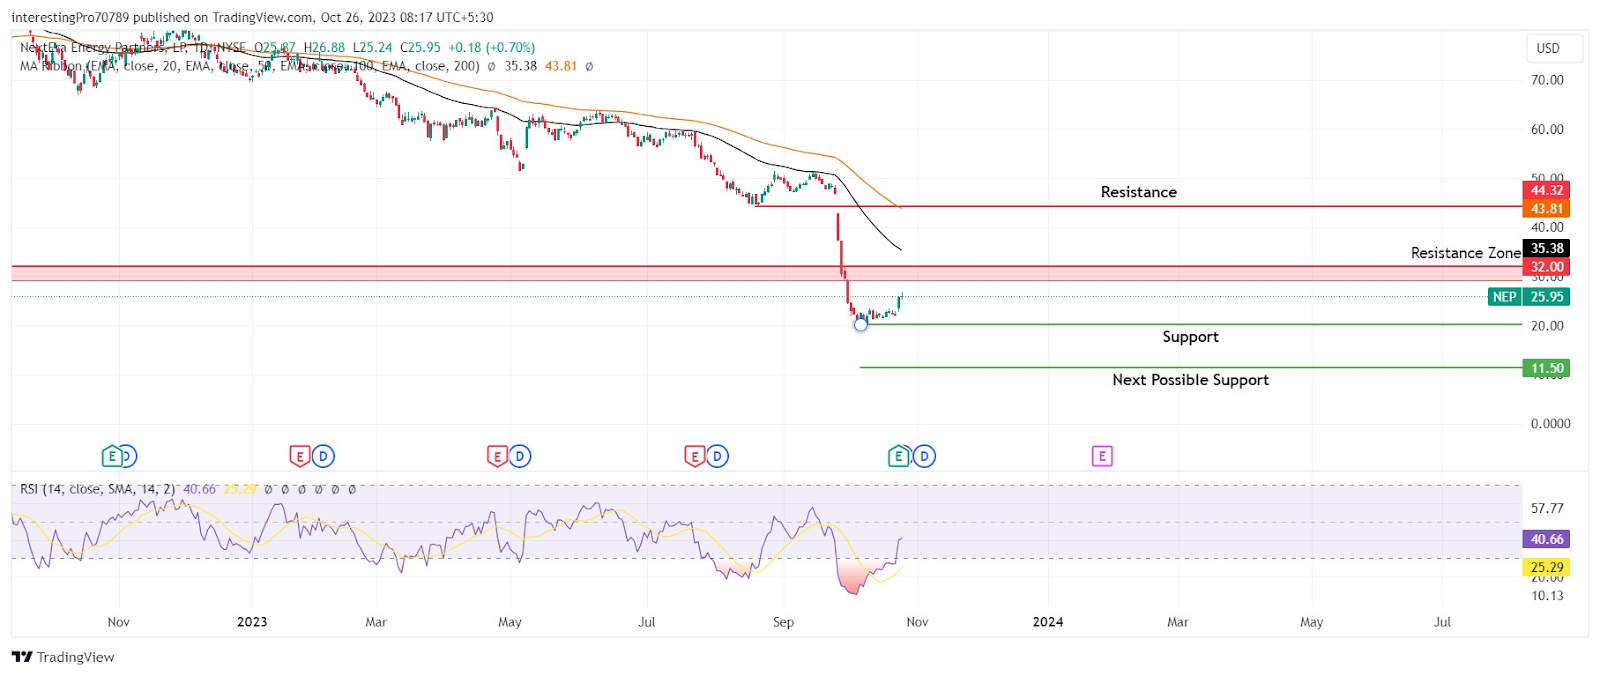
Task: Click the 0.0000 price axis value
Action: coord(1550,424)
